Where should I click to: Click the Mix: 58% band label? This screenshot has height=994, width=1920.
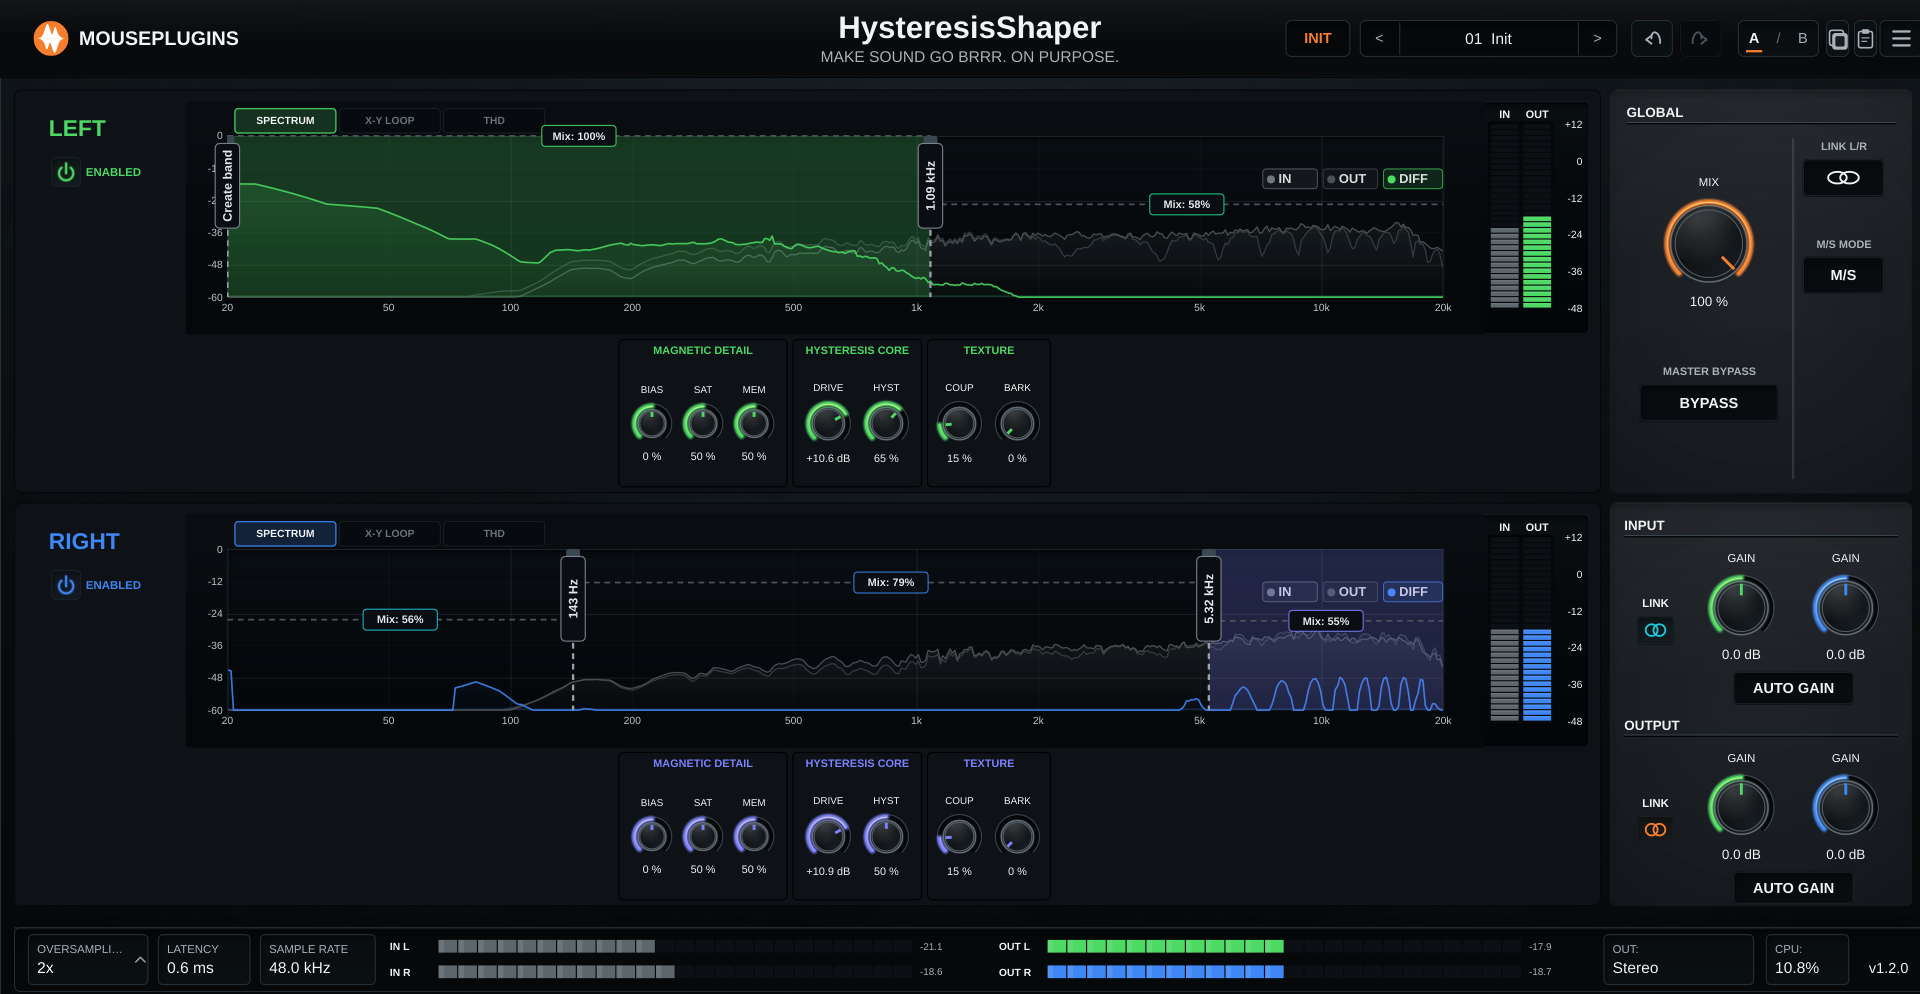click(1186, 204)
